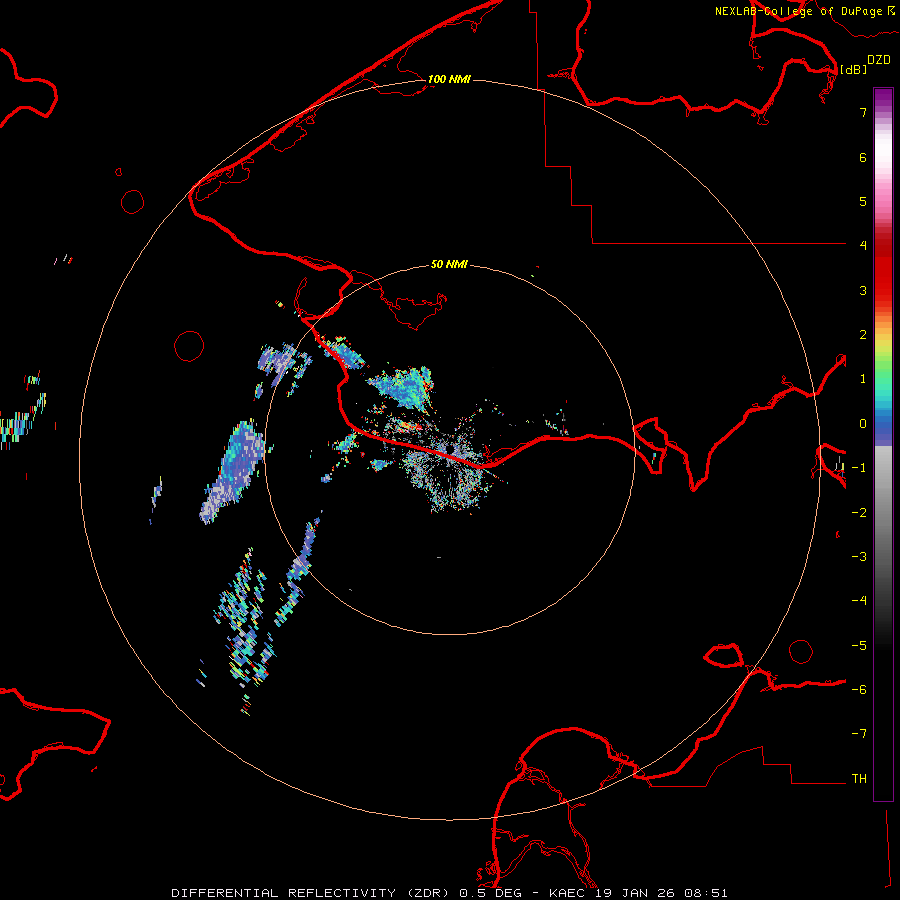Select the 2 dB scale tick label
900x900 pixels.
click(863, 335)
